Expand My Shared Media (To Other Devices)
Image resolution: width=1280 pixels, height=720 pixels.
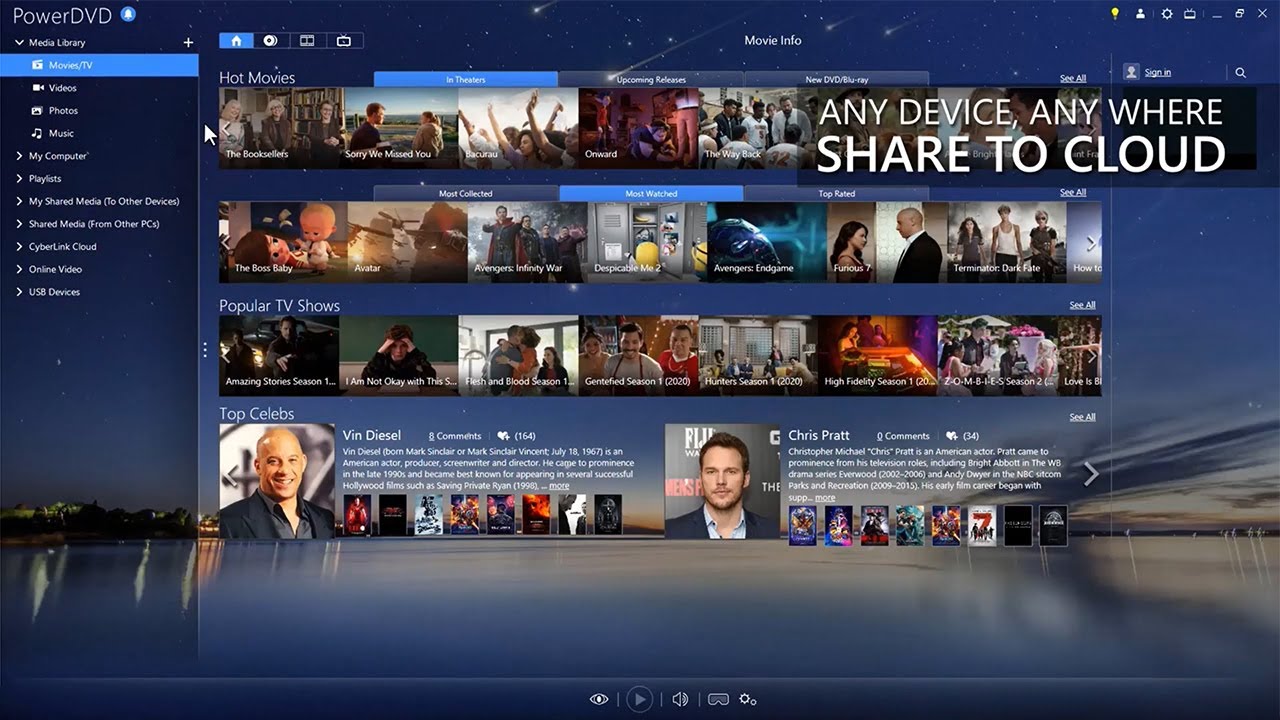19,201
